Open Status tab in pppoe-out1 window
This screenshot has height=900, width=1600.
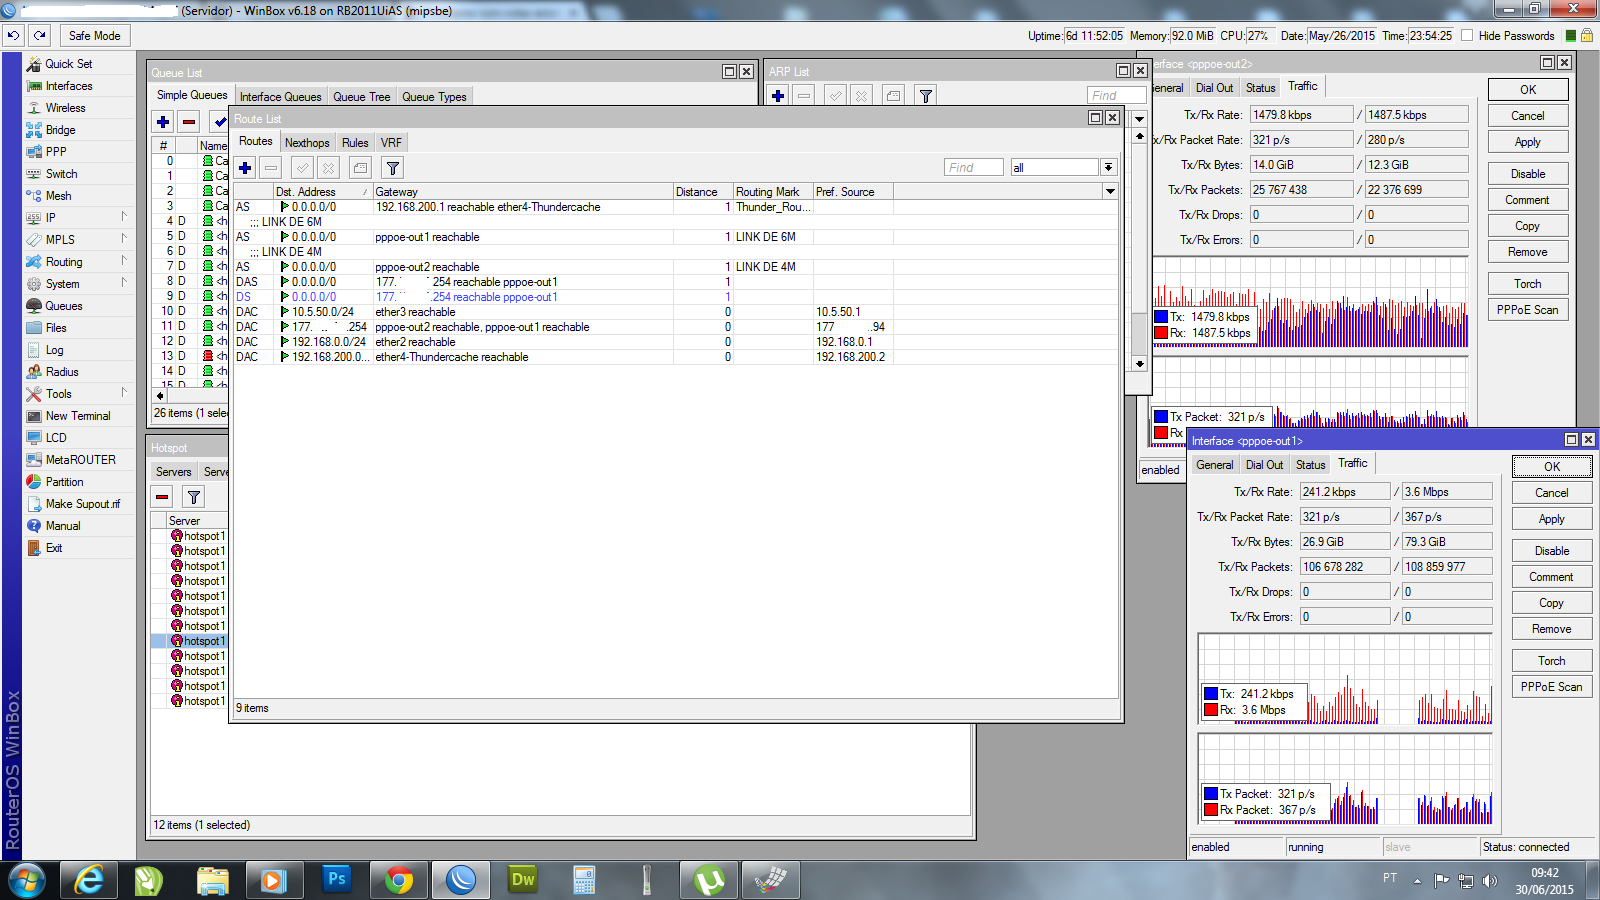(x=1310, y=465)
